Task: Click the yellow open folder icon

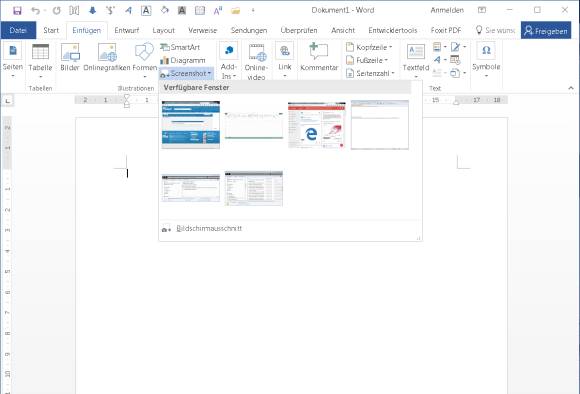Action: pyautogui.click(x=236, y=11)
